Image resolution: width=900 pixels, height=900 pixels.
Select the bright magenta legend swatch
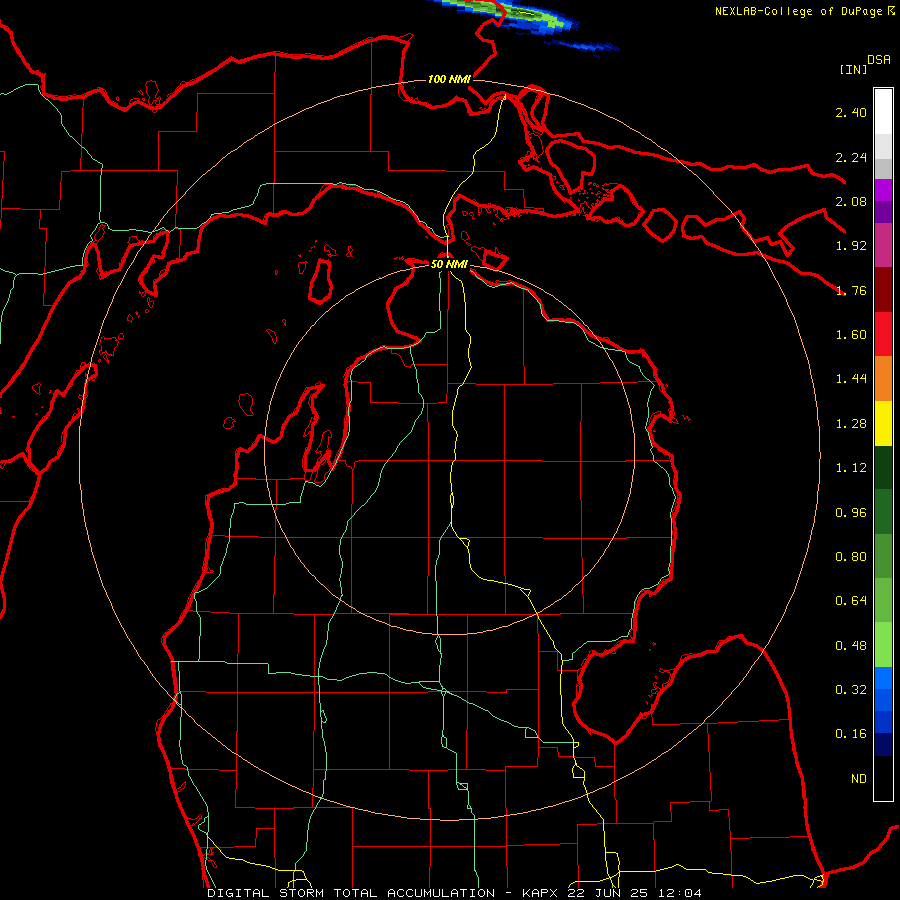(883, 190)
